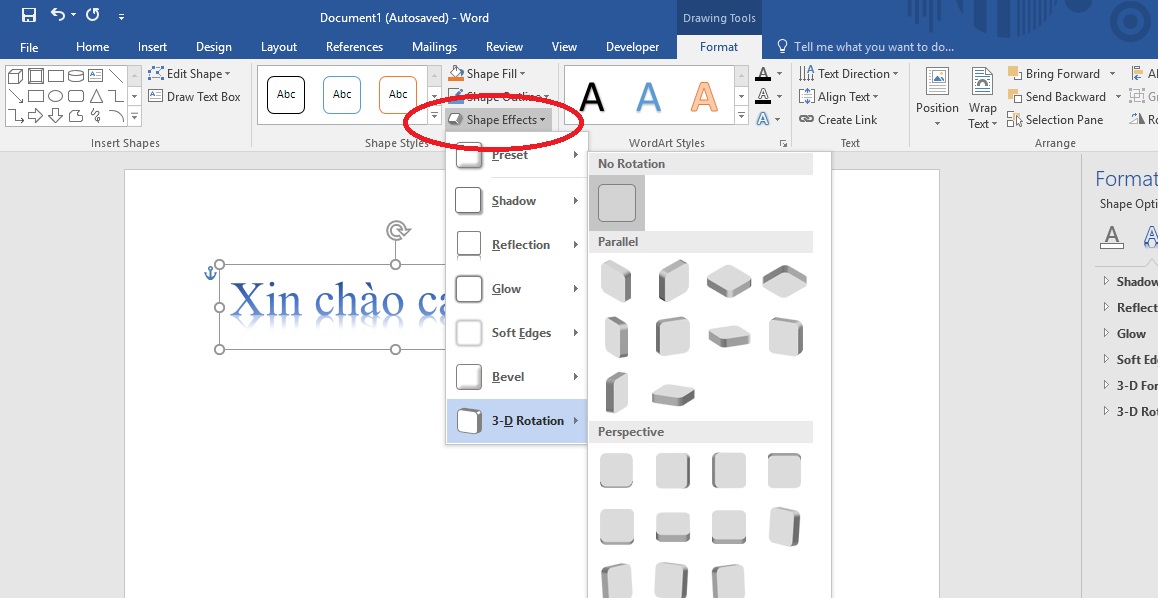The height and width of the screenshot is (598, 1158).
Task: Open Customize Quick Access Toolbar arrow
Action: click(x=121, y=16)
